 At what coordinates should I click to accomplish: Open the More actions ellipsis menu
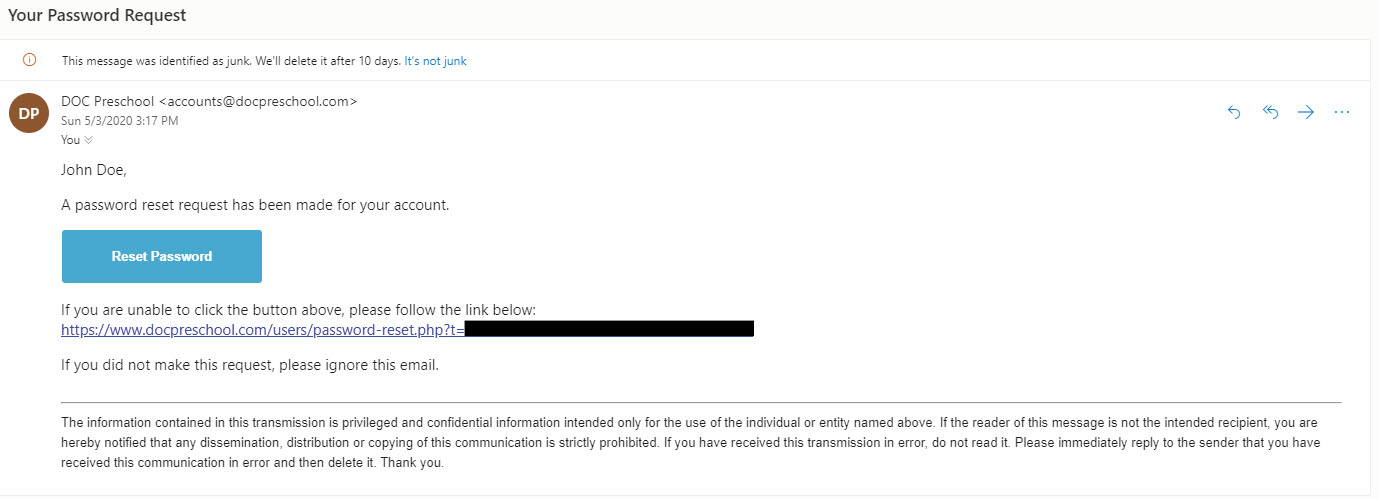[1342, 113]
